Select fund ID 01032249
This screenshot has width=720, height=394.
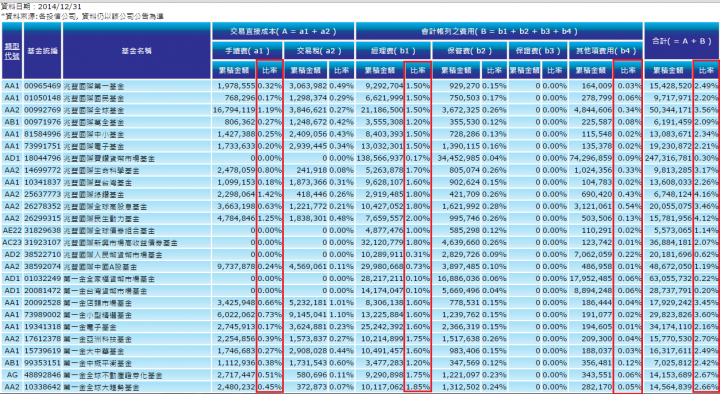coord(42,279)
